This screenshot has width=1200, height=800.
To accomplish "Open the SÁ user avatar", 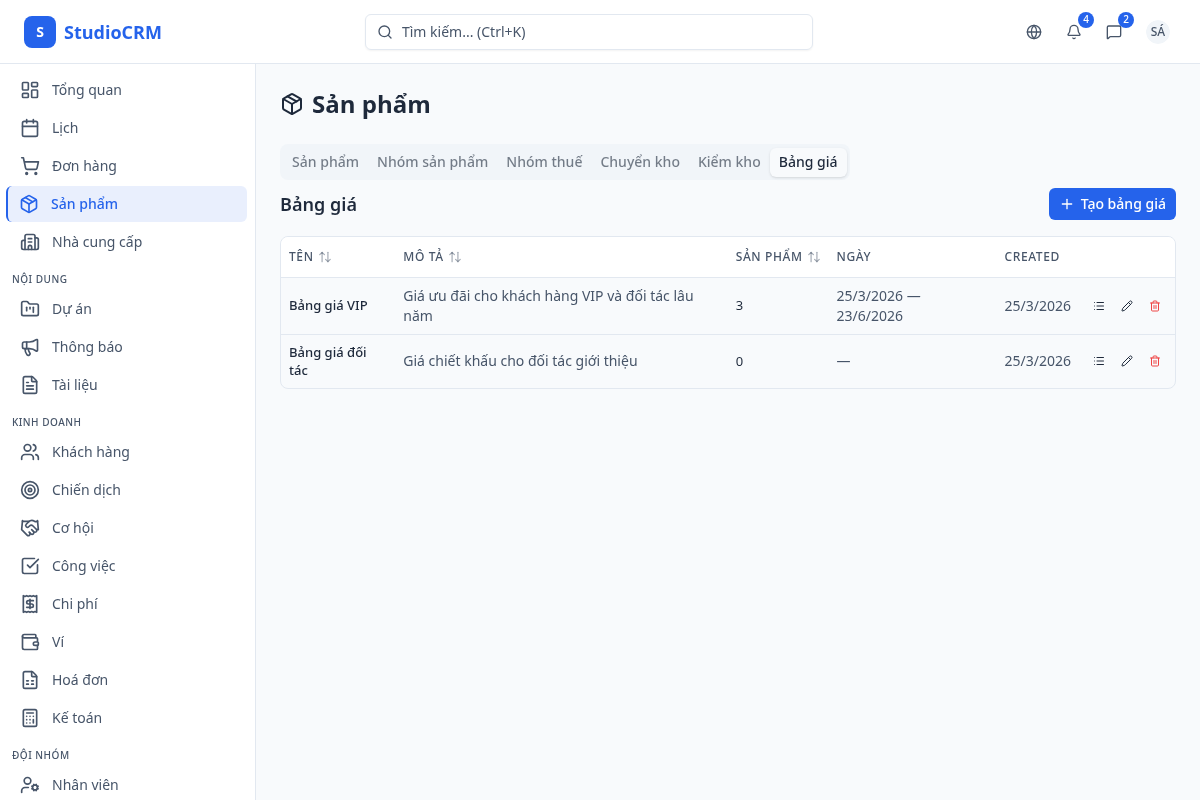I will pyautogui.click(x=1158, y=32).
